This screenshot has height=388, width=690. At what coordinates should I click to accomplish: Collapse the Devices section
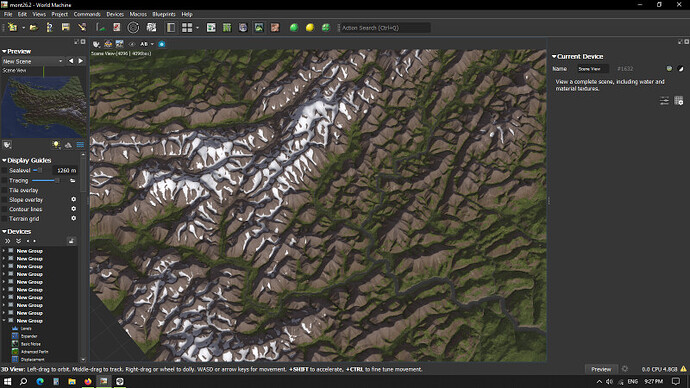(x=4, y=231)
